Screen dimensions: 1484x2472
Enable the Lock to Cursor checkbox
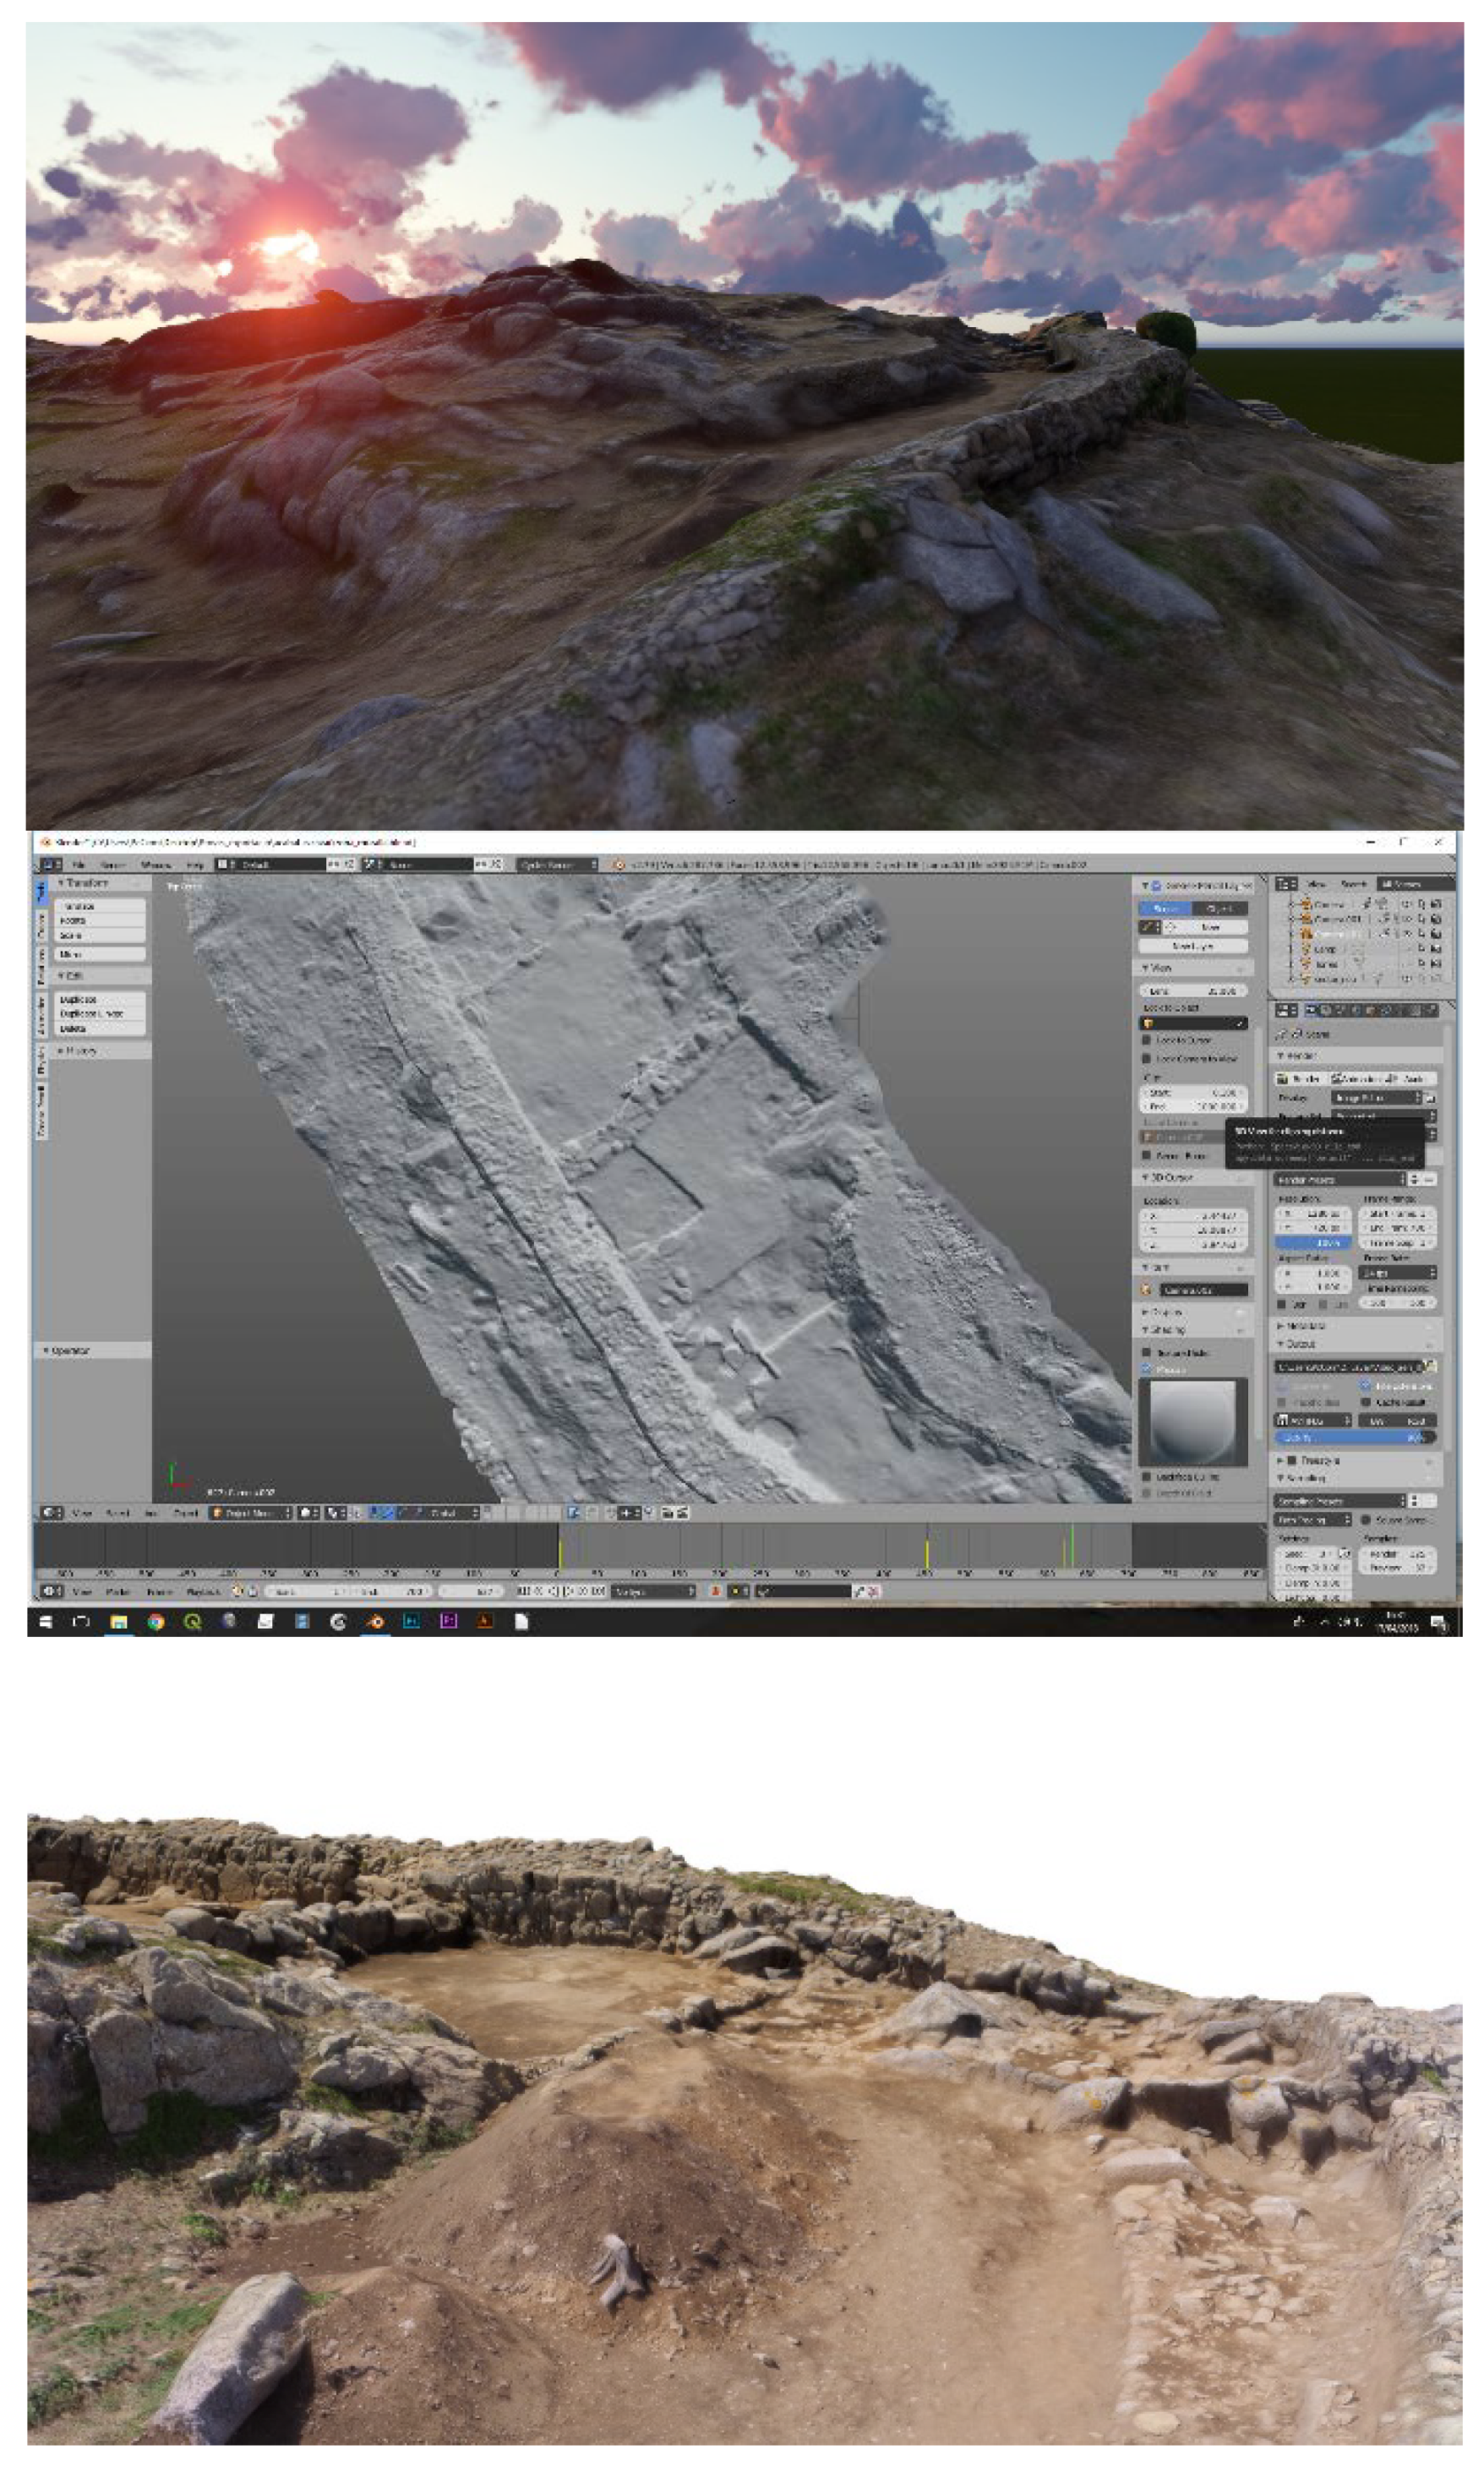[1147, 1040]
